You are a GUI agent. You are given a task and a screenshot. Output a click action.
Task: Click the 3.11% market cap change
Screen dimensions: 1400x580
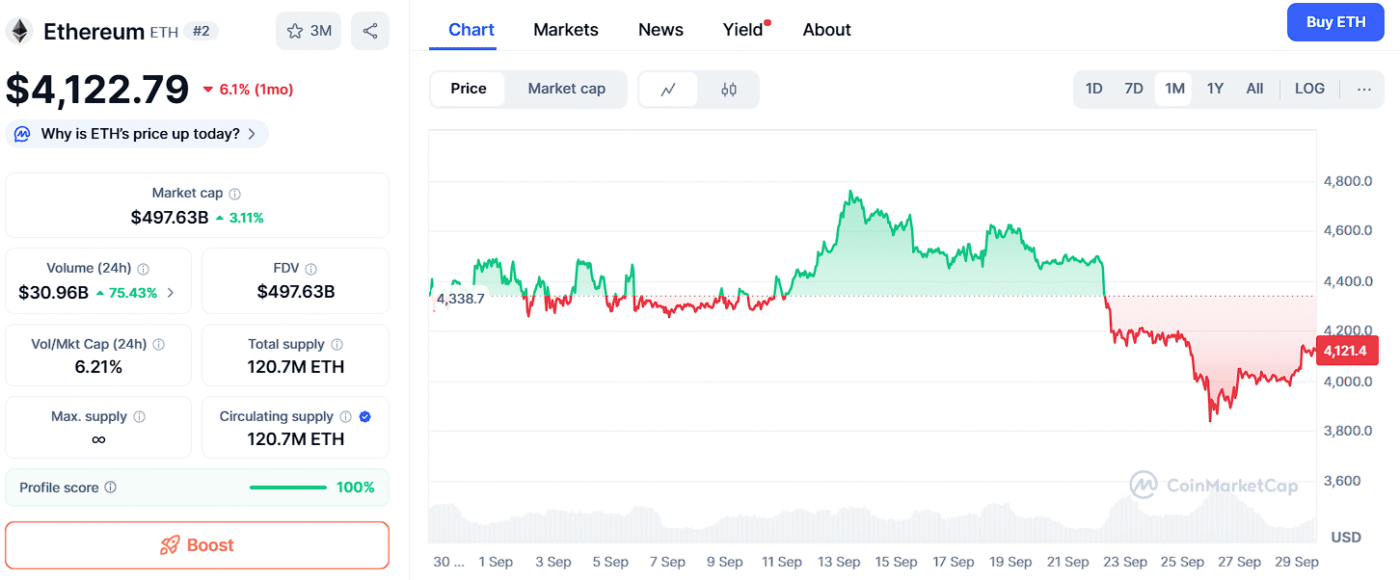[240, 218]
